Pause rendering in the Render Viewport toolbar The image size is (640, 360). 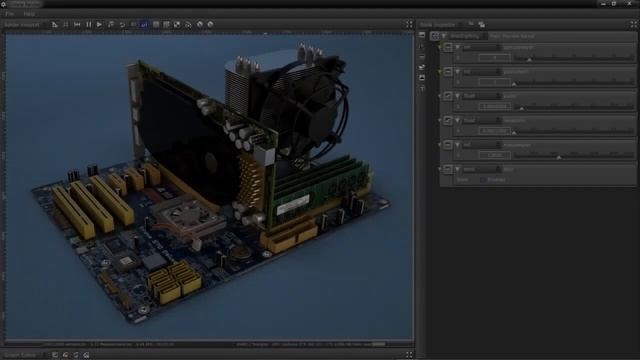click(89, 24)
